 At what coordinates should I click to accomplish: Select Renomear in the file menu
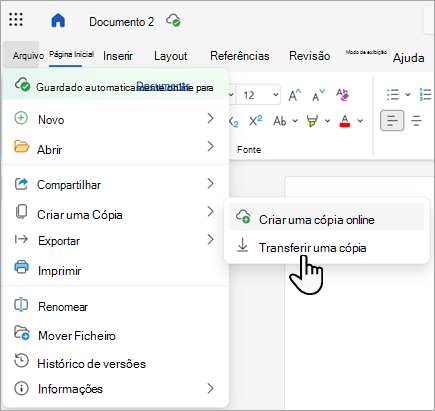click(x=115, y=306)
